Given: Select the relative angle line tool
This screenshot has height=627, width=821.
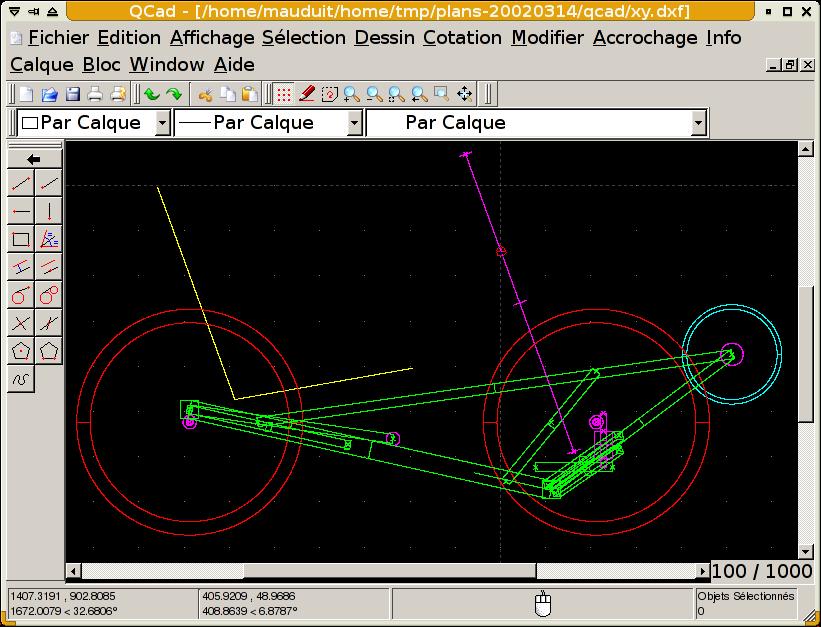Looking at the screenshot, I should tap(49, 323).
